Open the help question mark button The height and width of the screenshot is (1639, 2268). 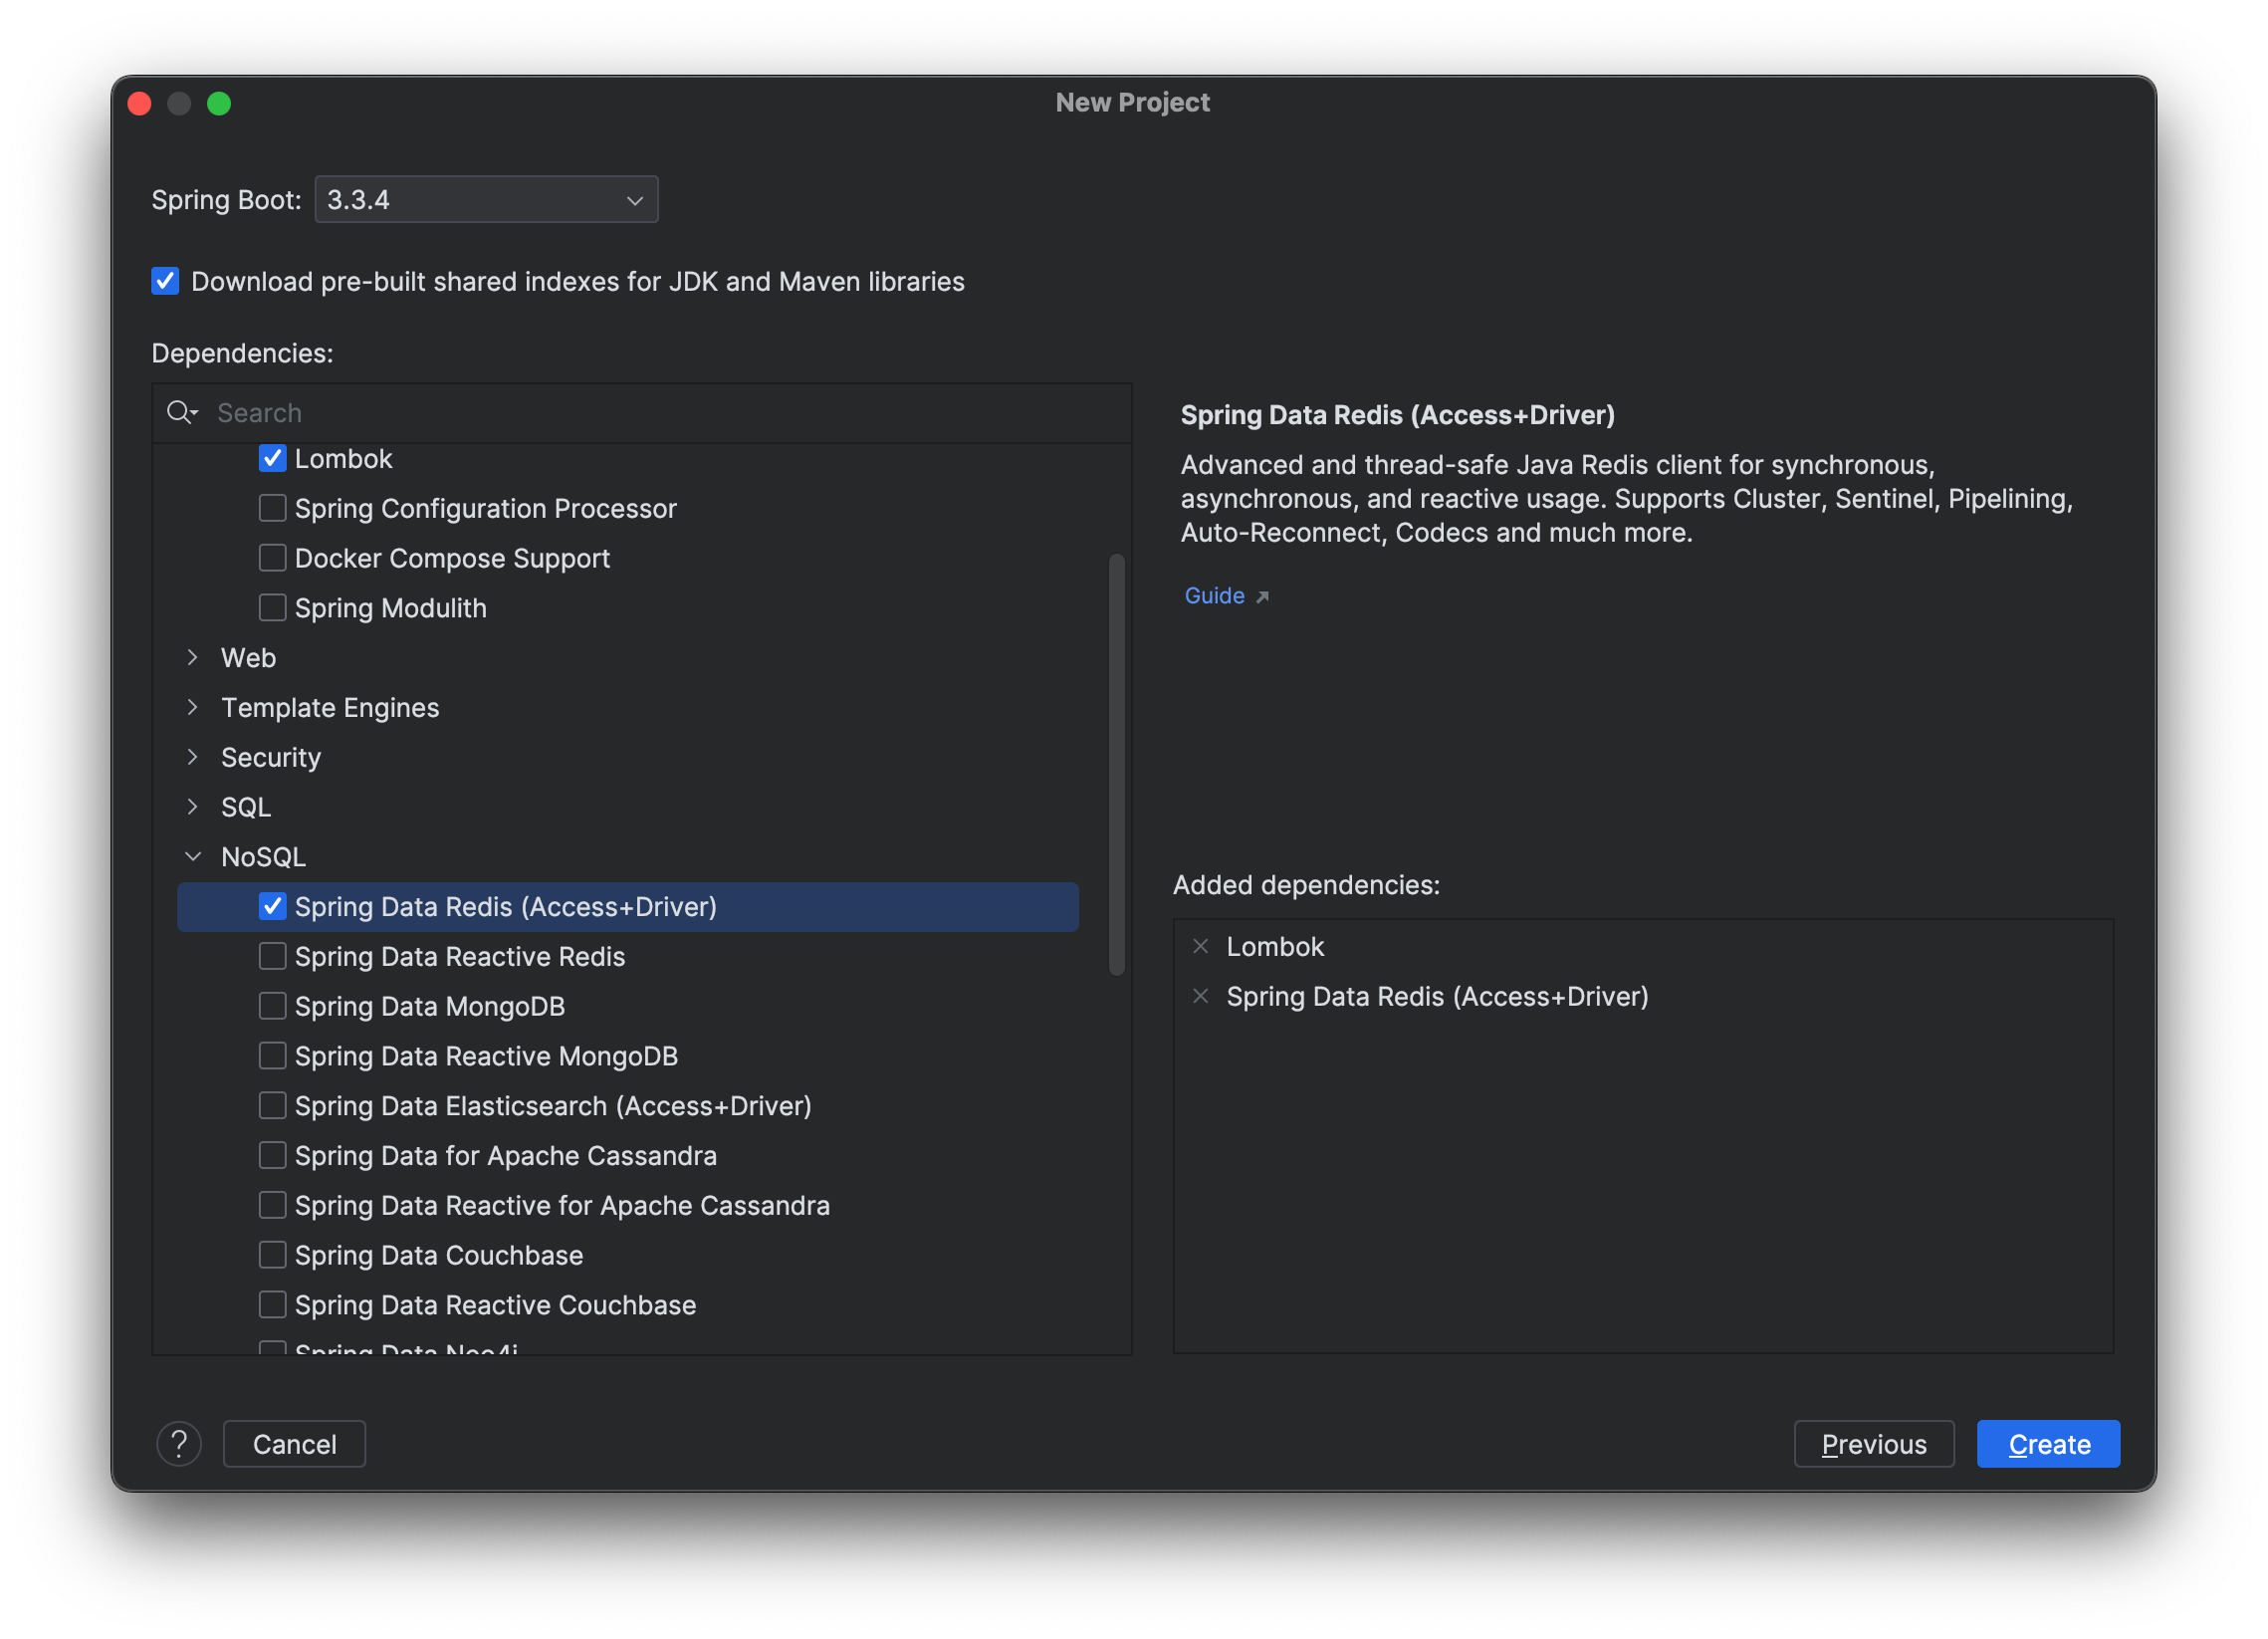click(x=179, y=1445)
